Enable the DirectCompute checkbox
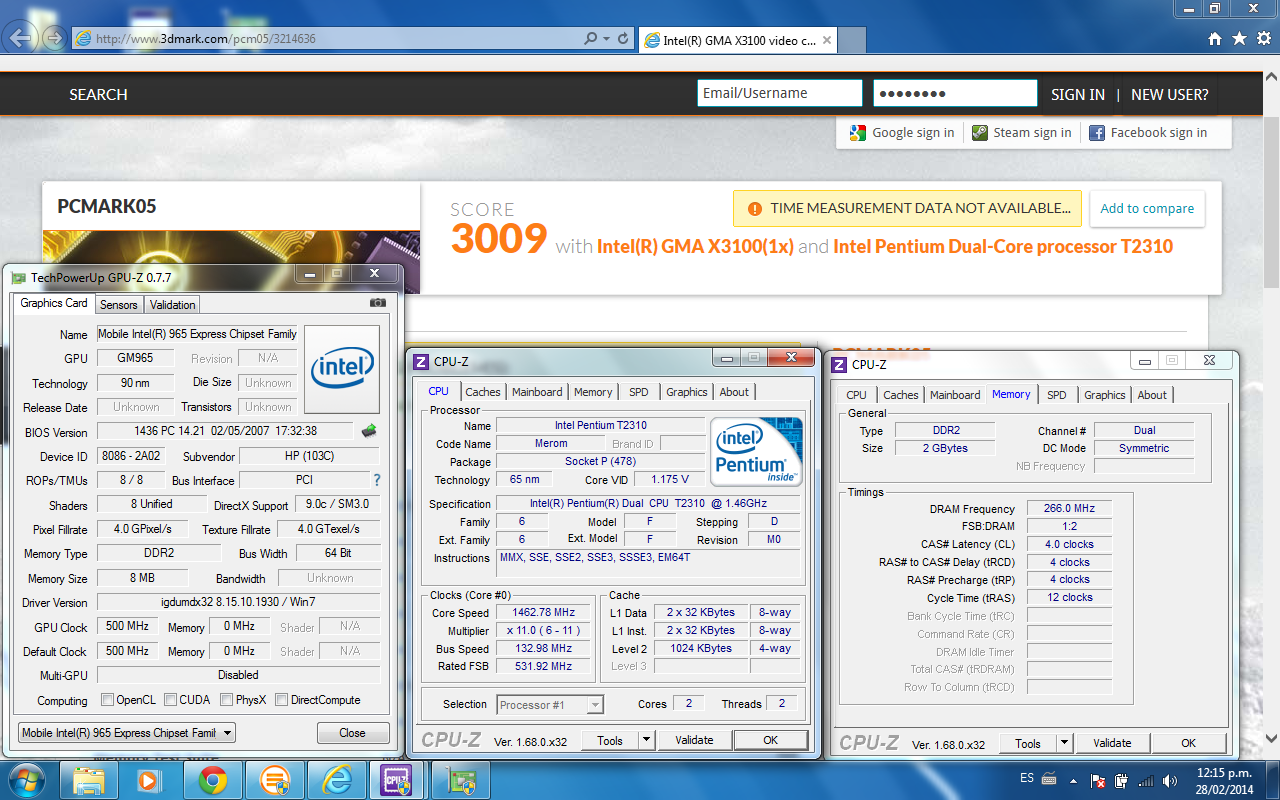Screen dimensions: 1280x800 (281, 700)
